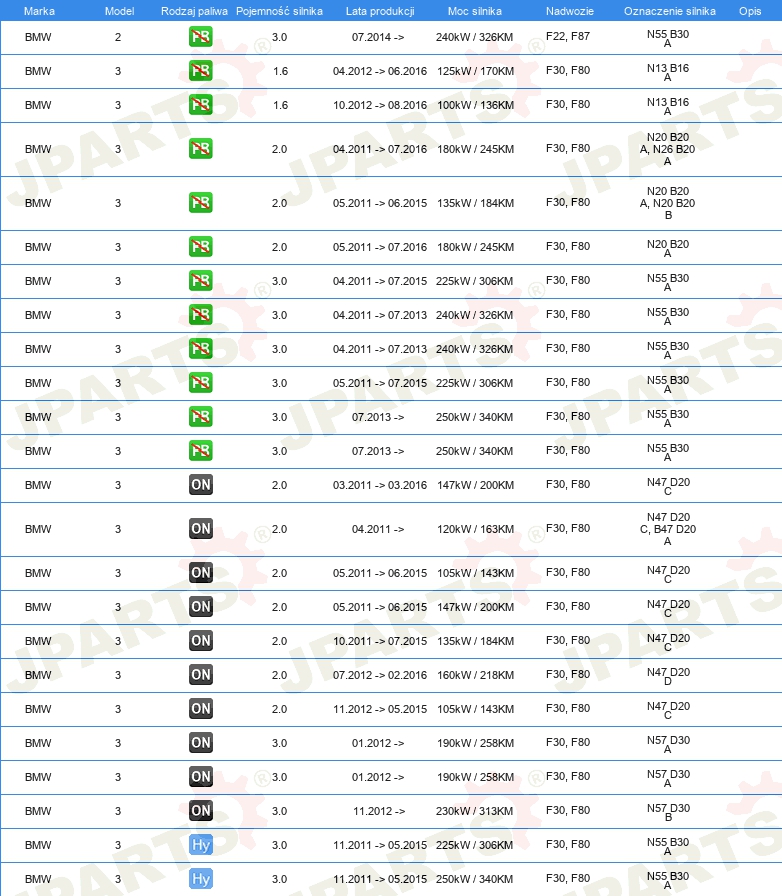This screenshot has width=782, height=896.
Task: Click the Nadwozie column header
Action: click(x=569, y=11)
